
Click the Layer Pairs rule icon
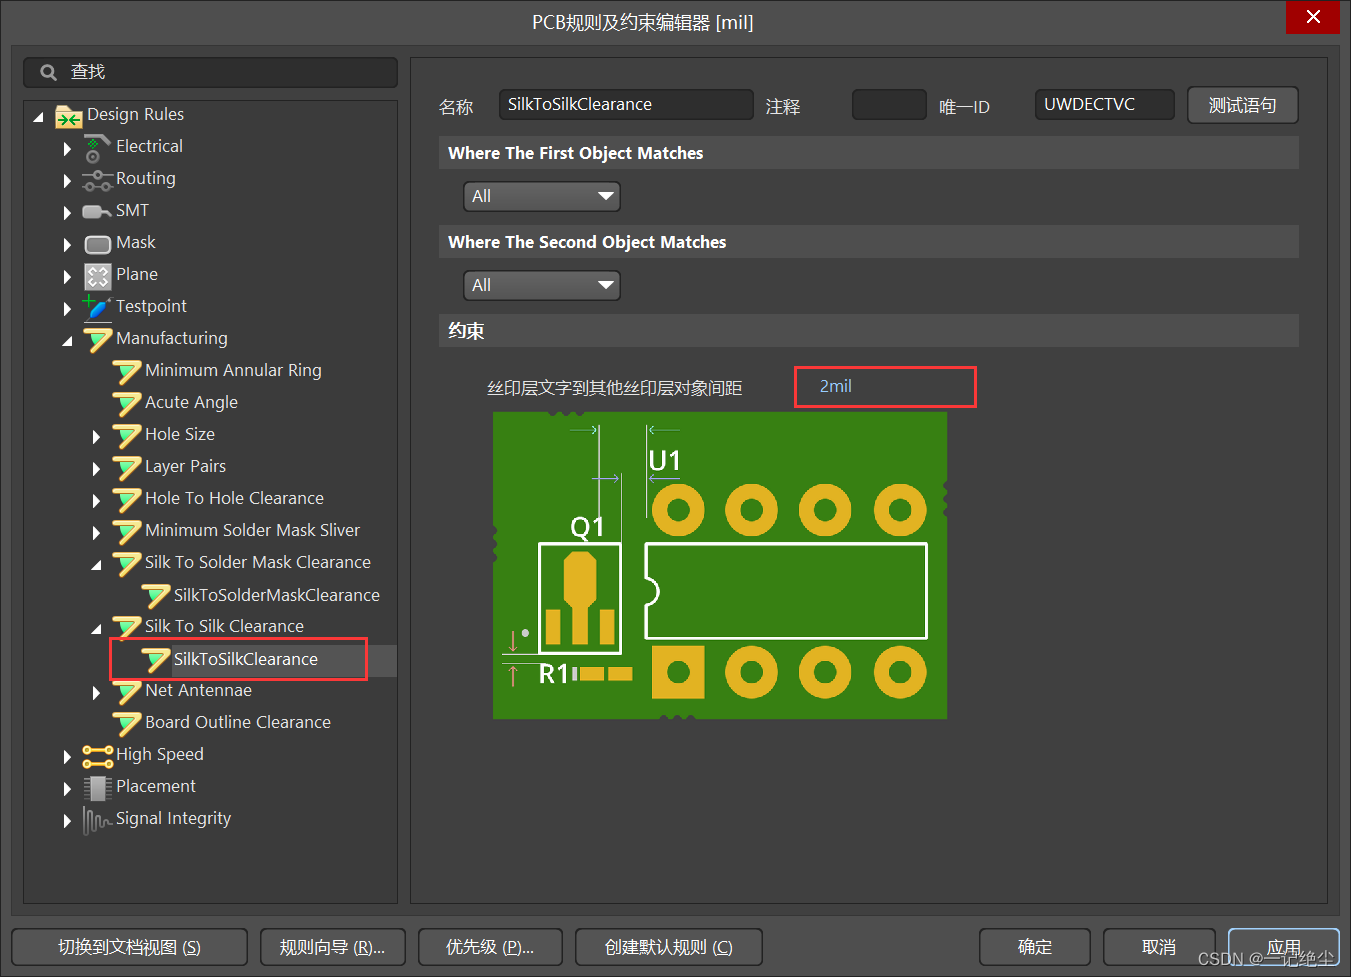pyautogui.click(x=126, y=468)
